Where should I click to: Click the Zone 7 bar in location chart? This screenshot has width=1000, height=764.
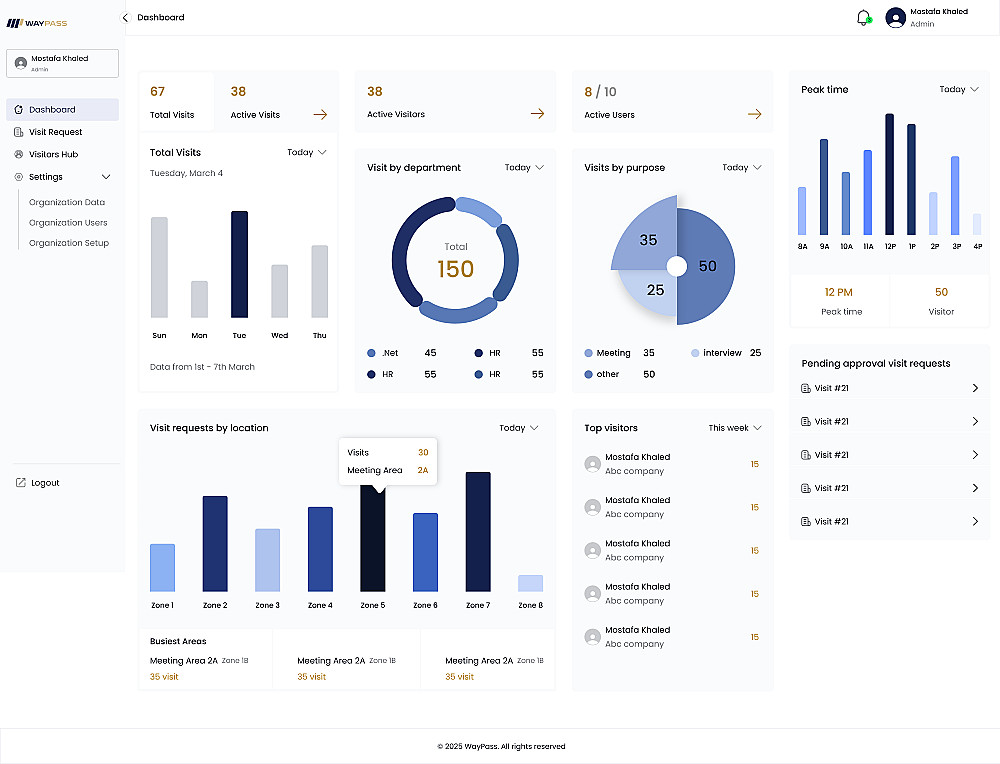tap(478, 532)
